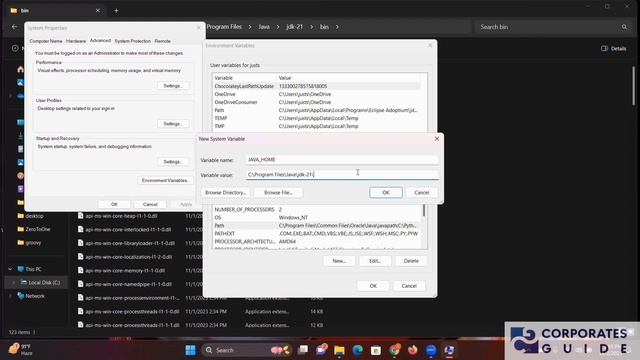
Task: Click OK in New System Variable dialog
Action: click(386, 192)
